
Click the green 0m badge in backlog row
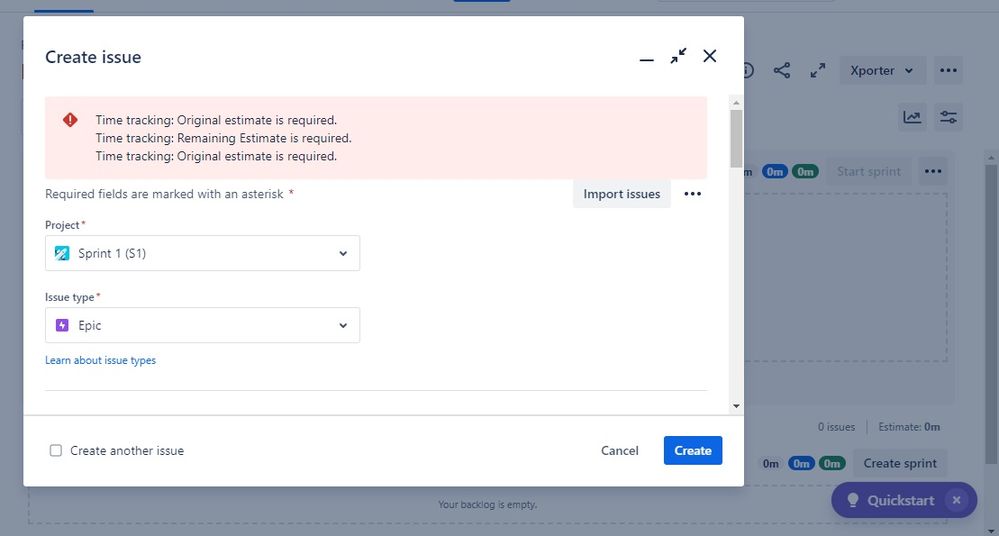pyautogui.click(x=831, y=463)
